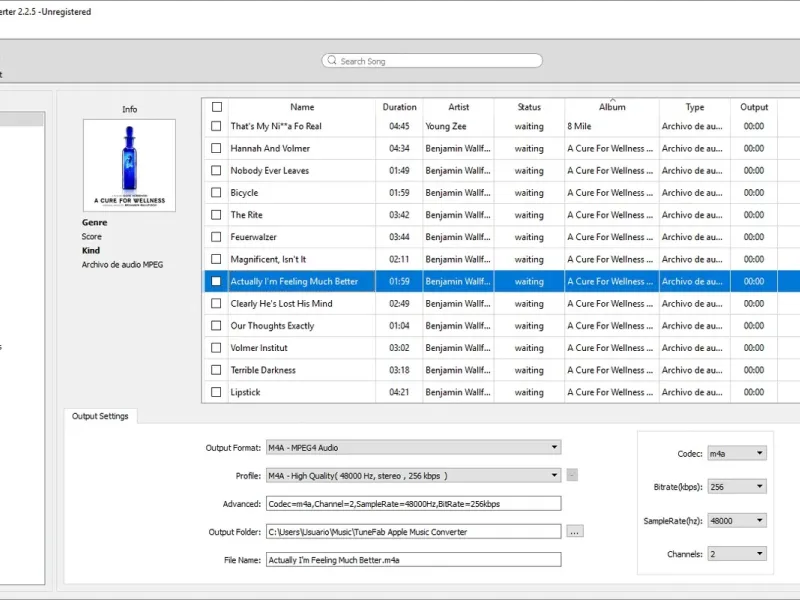Click the magnifier icon in the search box

(331, 61)
